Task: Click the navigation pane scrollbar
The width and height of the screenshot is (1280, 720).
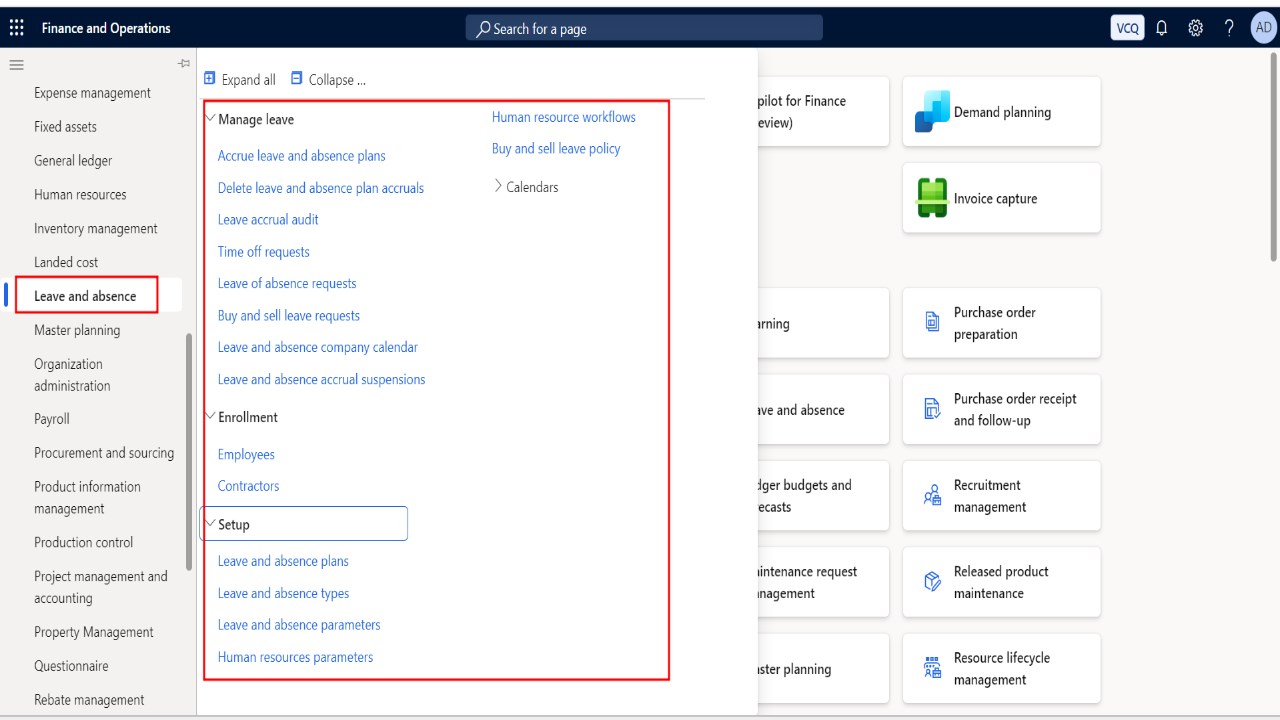Action: tap(189, 452)
